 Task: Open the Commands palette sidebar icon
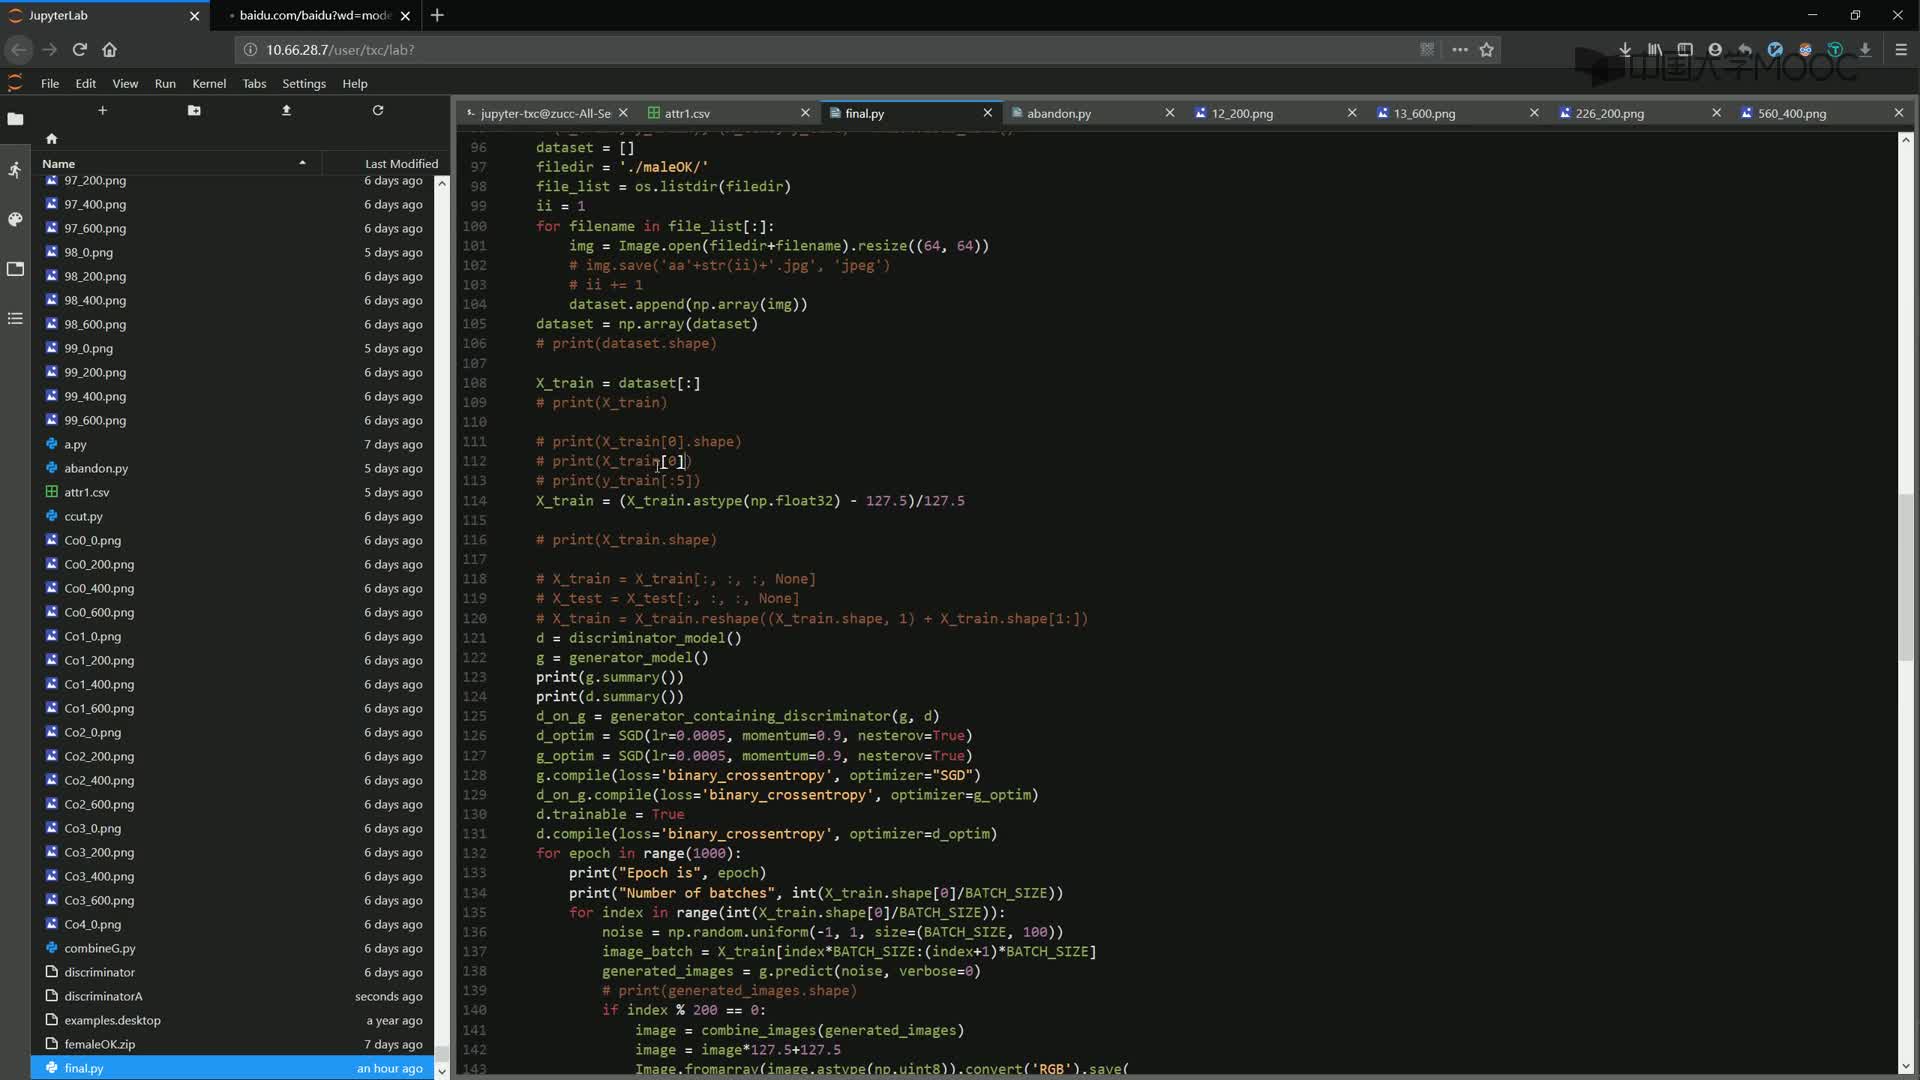point(15,219)
